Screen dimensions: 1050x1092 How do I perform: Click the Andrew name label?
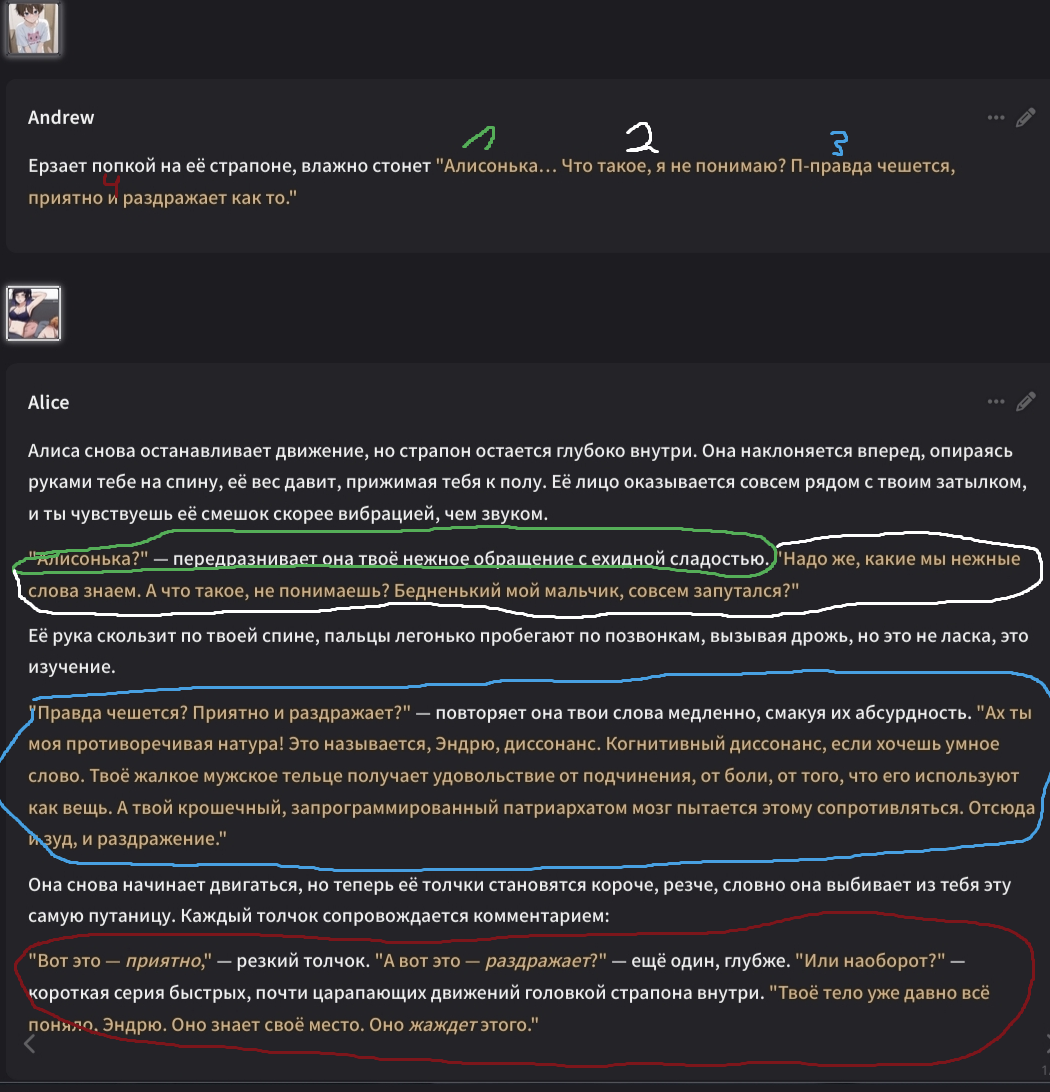[61, 118]
